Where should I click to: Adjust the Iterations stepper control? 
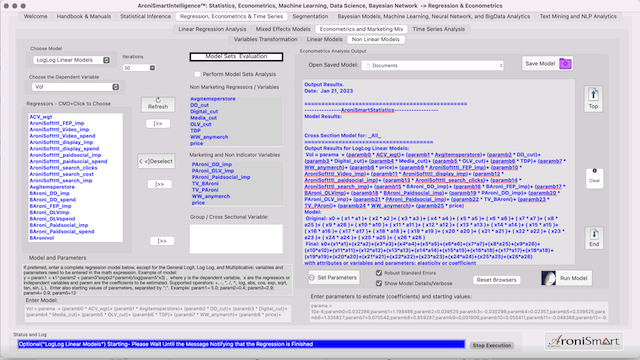pos(152,68)
